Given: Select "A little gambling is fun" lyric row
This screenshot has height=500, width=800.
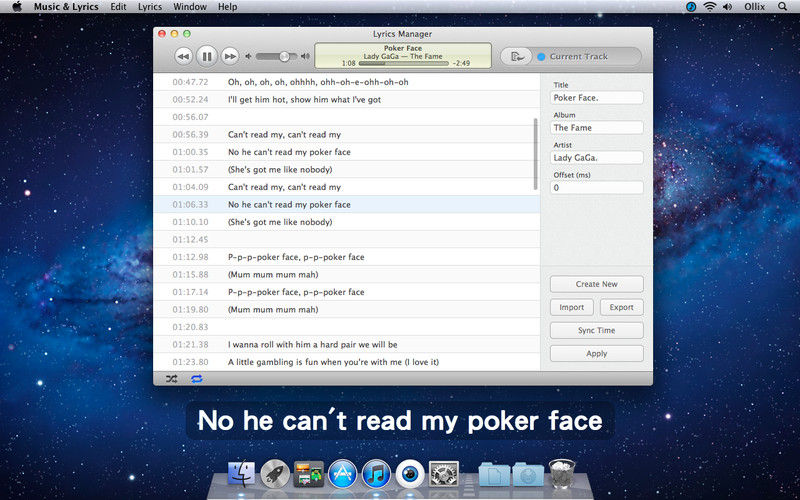Looking at the screenshot, I should [346, 362].
